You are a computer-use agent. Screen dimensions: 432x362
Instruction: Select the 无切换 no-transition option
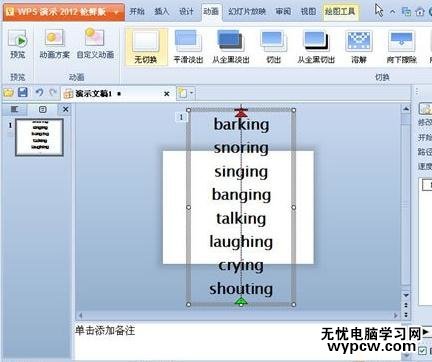coord(146,47)
